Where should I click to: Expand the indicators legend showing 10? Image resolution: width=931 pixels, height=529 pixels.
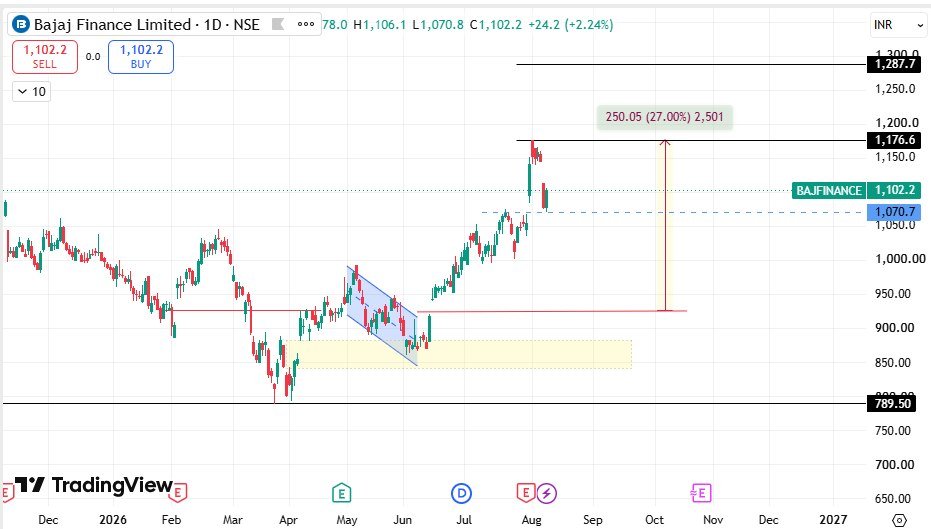click(x=31, y=91)
